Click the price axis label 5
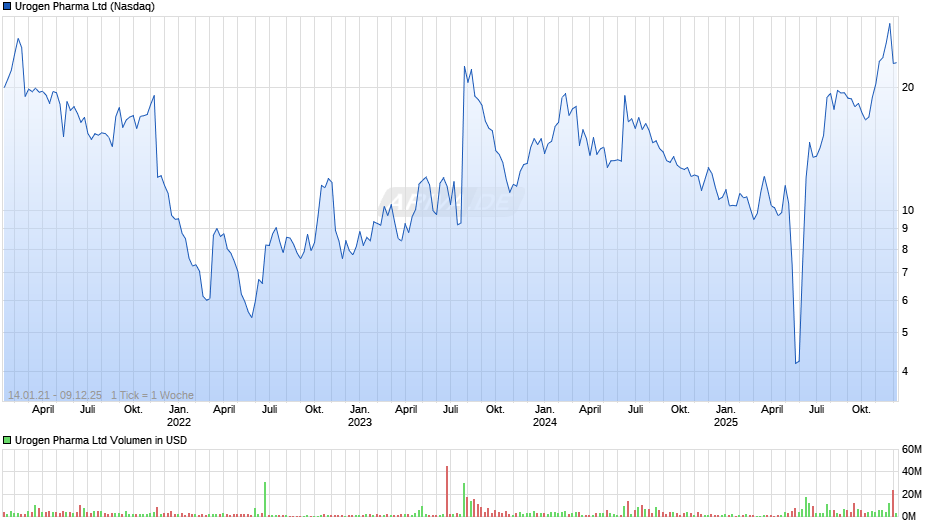The image size is (940, 526). tap(905, 332)
